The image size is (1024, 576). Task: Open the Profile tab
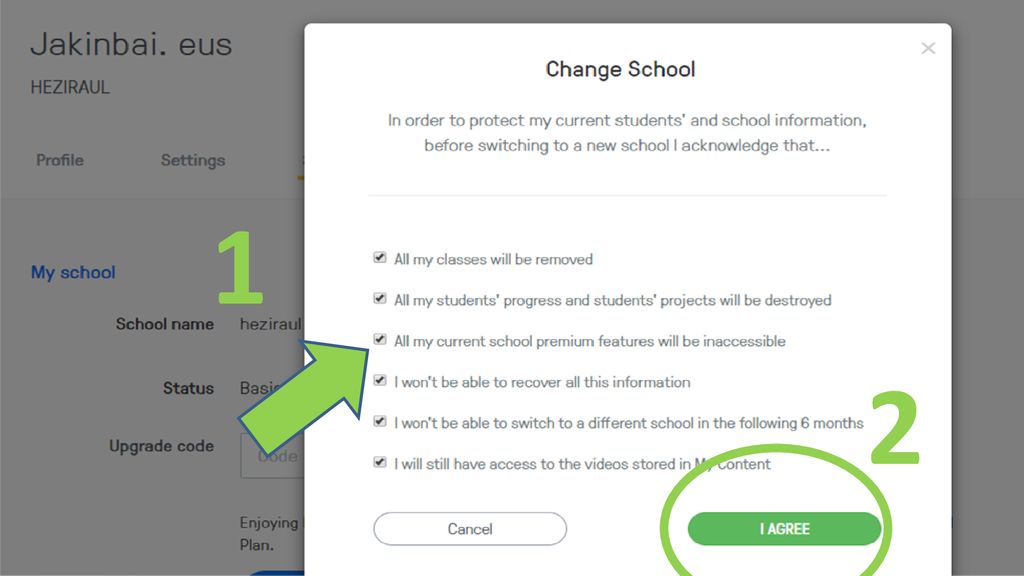pyautogui.click(x=60, y=160)
